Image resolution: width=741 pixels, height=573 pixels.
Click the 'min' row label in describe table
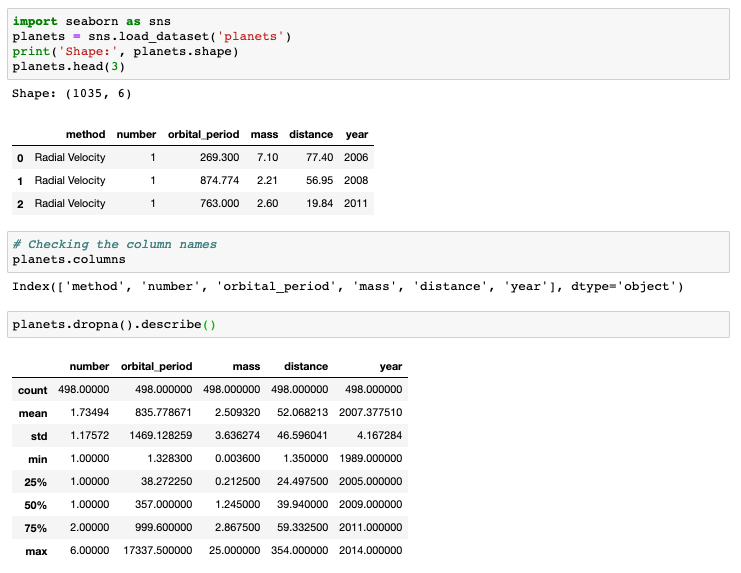pyautogui.click(x=37, y=459)
